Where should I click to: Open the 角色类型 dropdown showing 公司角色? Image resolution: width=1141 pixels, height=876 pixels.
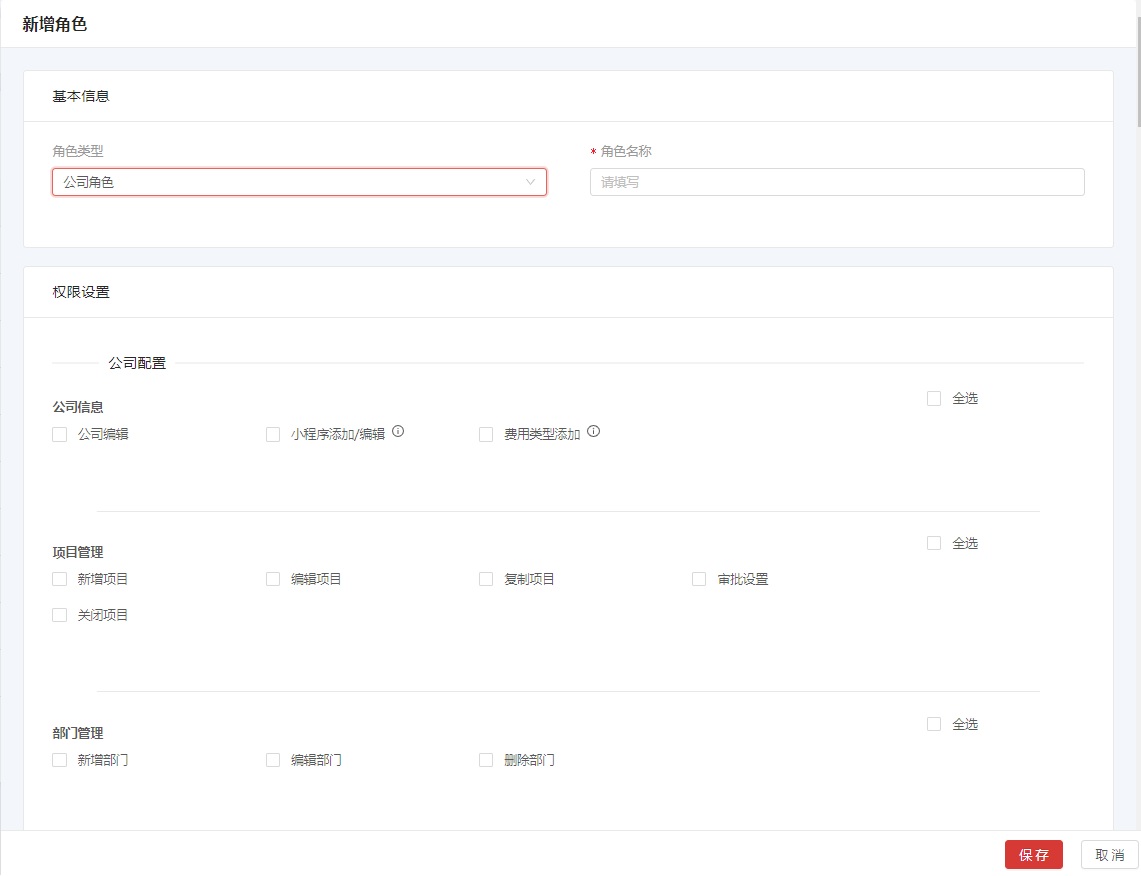pyautogui.click(x=299, y=182)
